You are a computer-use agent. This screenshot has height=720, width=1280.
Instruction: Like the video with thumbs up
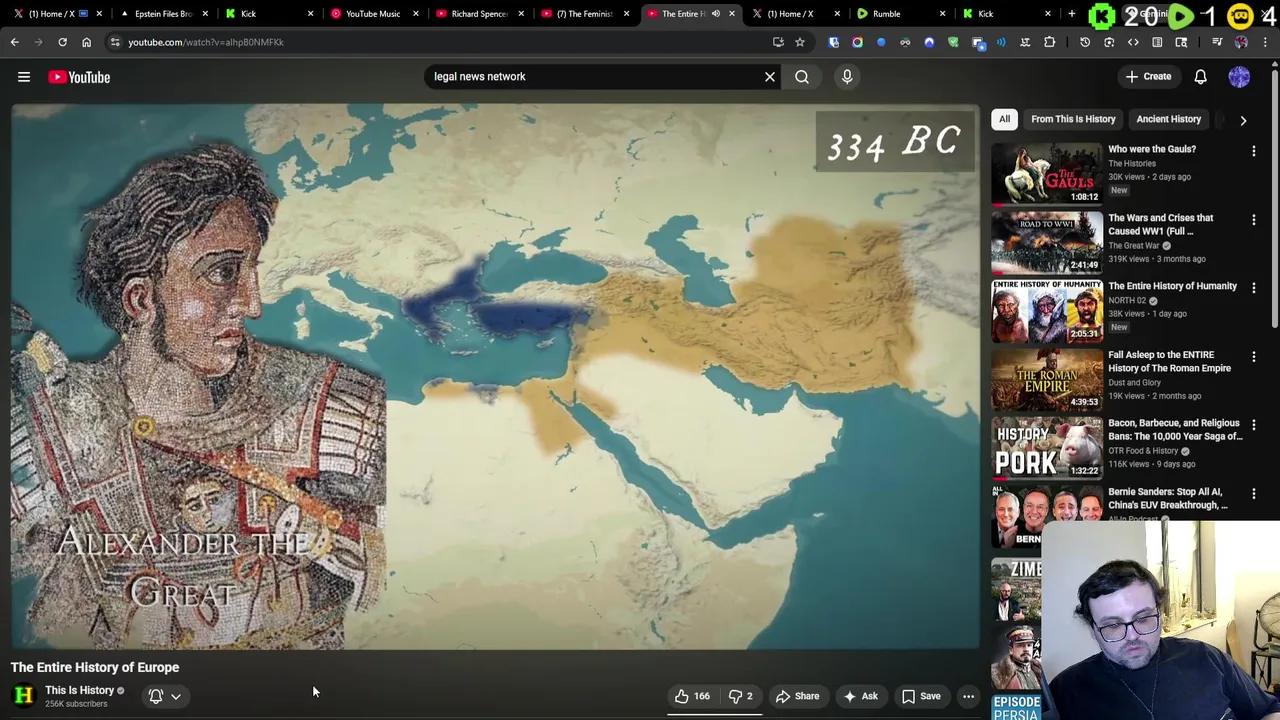tap(692, 696)
